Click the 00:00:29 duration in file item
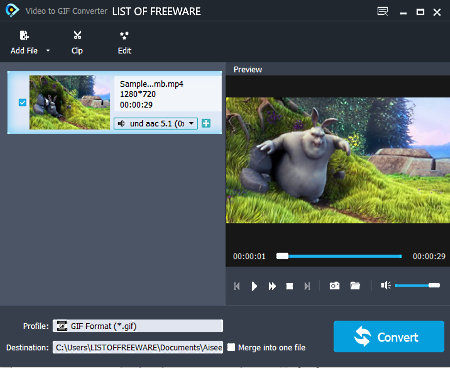Image resolution: width=450 pixels, height=368 pixels. tap(136, 105)
